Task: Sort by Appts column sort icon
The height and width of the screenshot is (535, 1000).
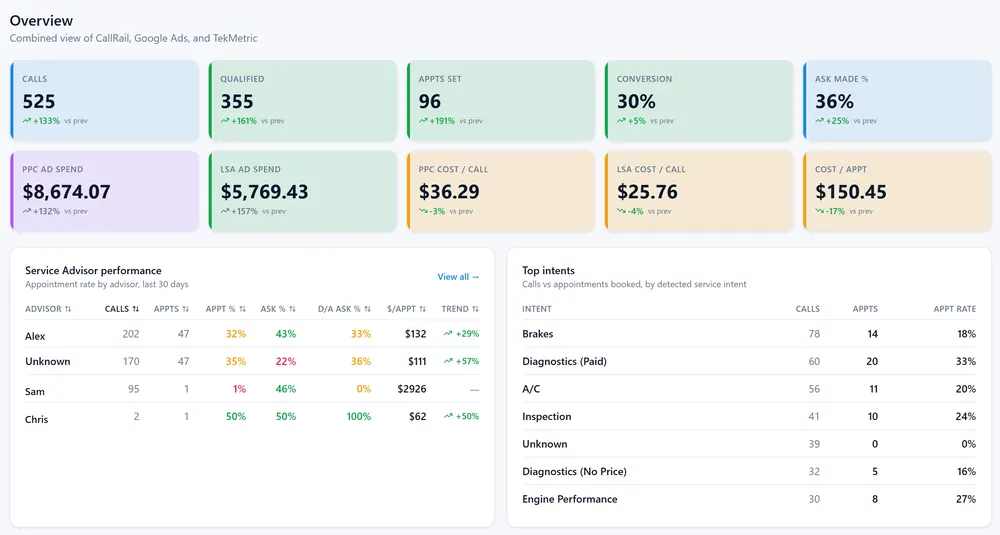Action: [x=186, y=309]
